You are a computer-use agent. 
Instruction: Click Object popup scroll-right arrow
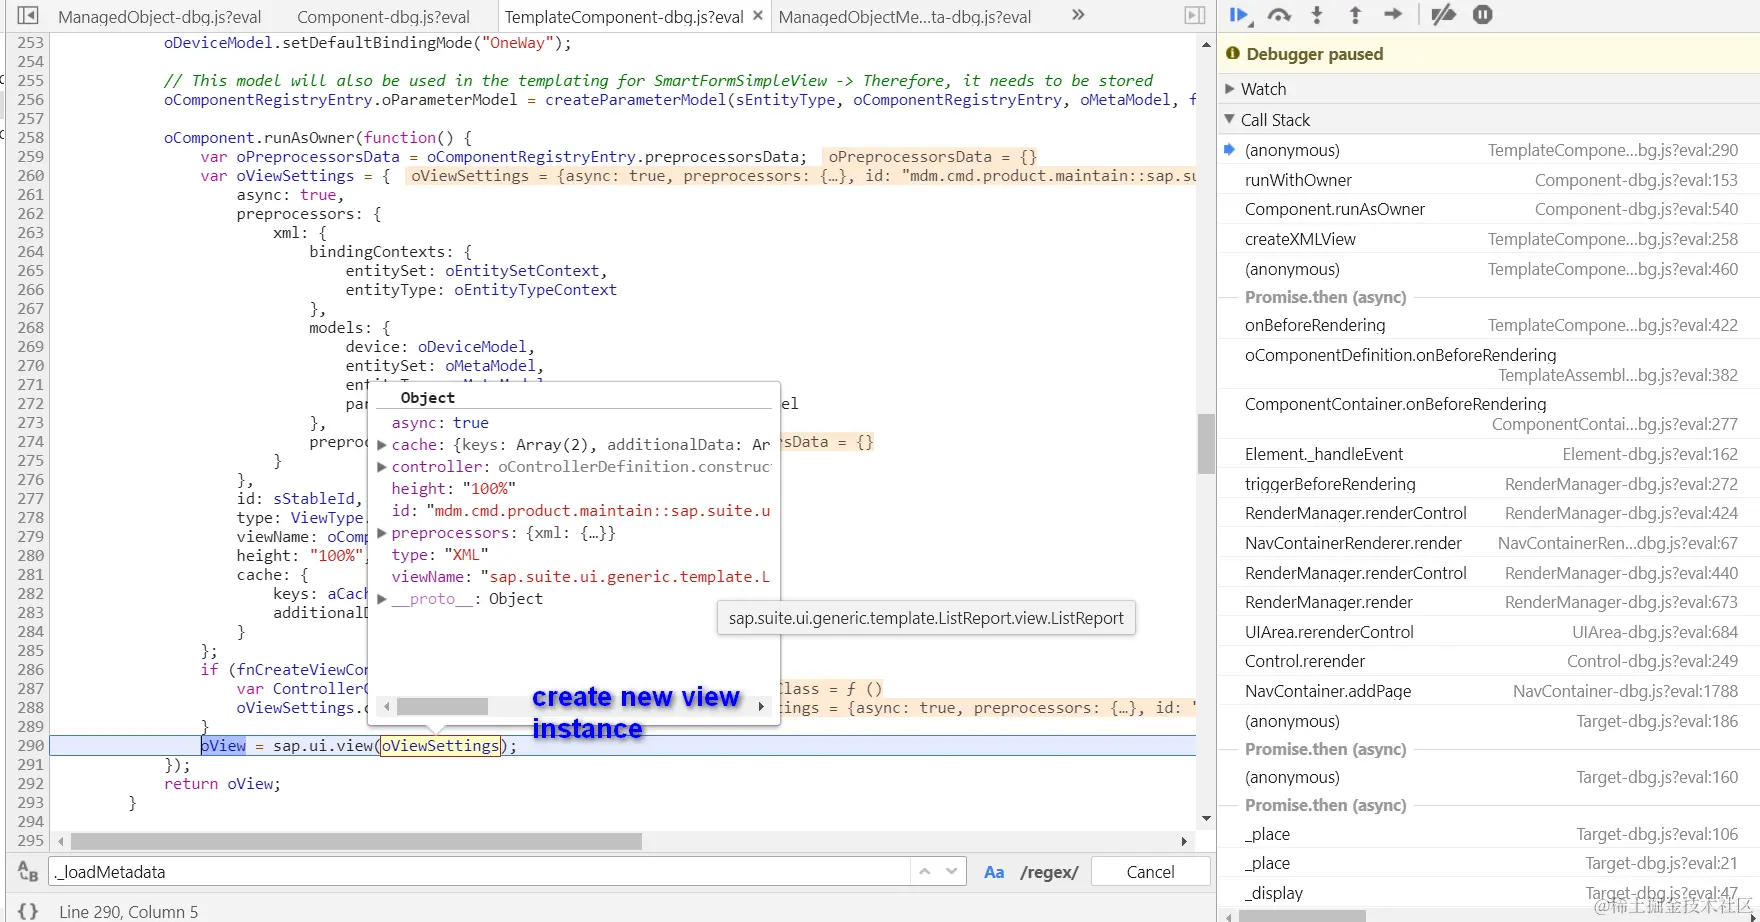click(x=762, y=706)
